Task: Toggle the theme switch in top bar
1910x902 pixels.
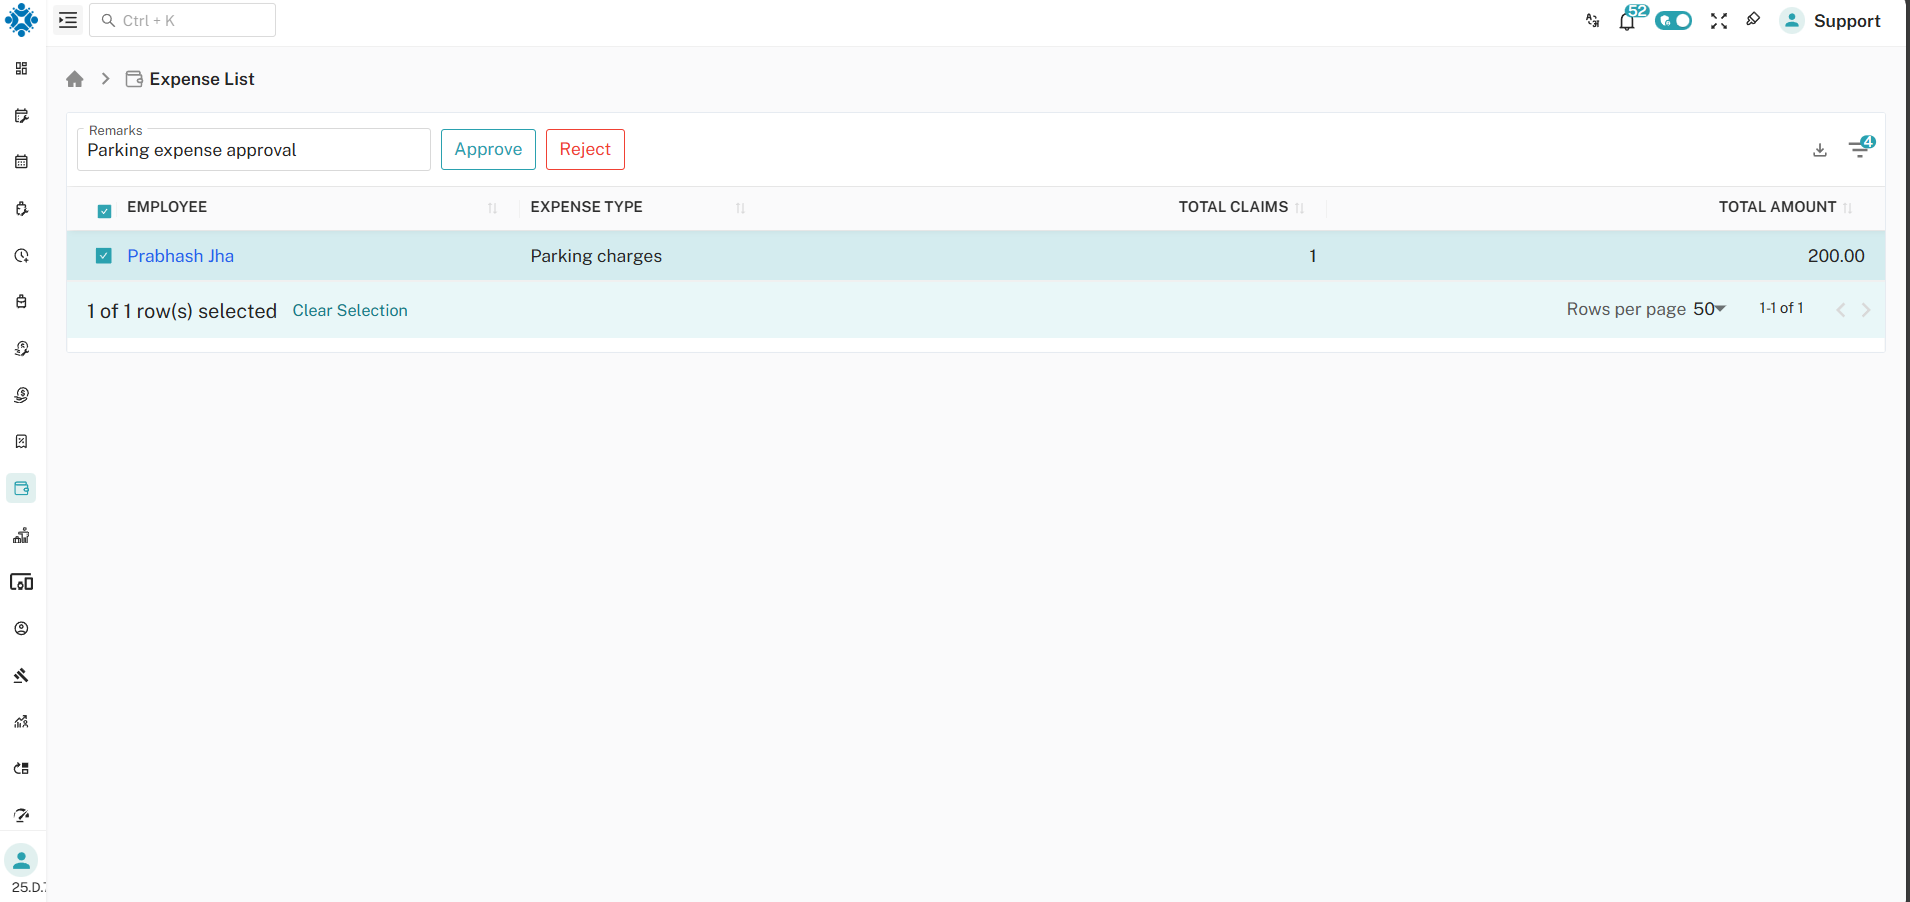Action: (1673, 21)
